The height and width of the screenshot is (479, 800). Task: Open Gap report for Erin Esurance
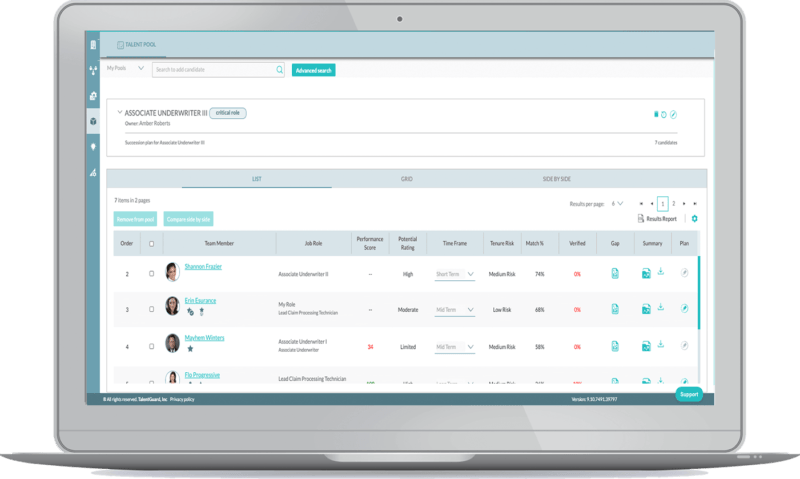(x=615, y=309)
